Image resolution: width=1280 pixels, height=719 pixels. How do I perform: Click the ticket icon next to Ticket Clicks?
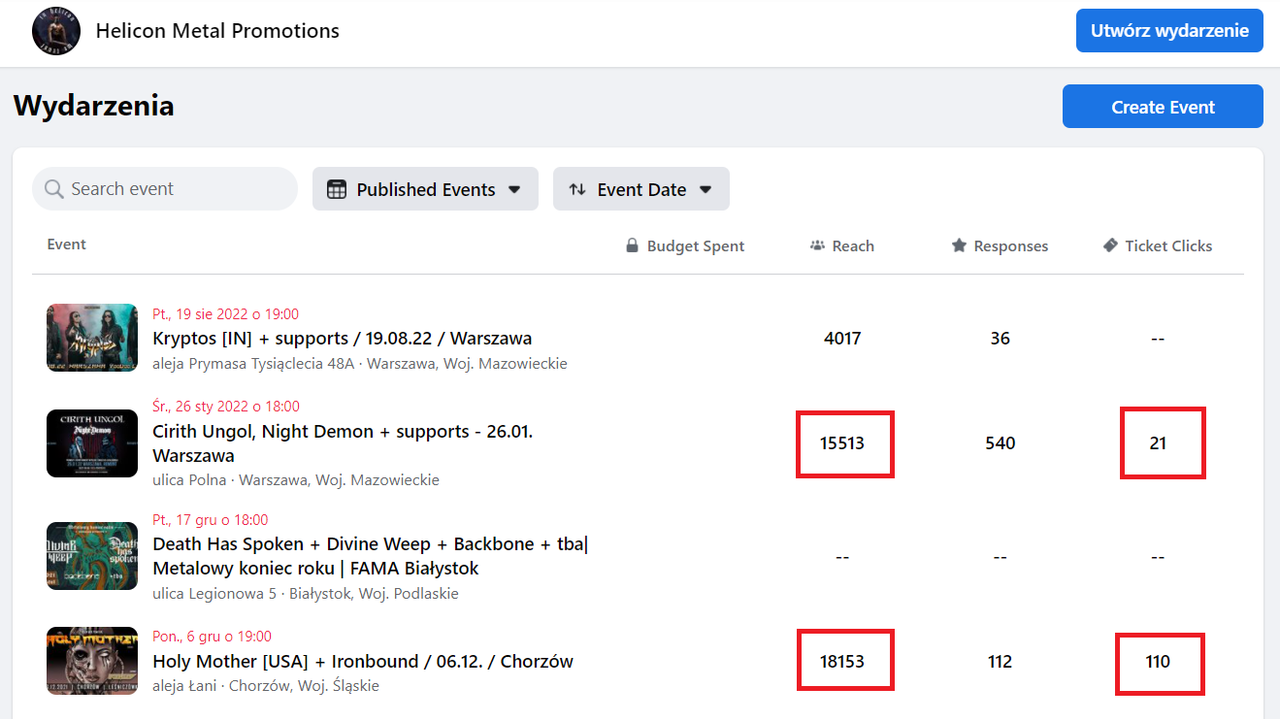pos(1110,246)
